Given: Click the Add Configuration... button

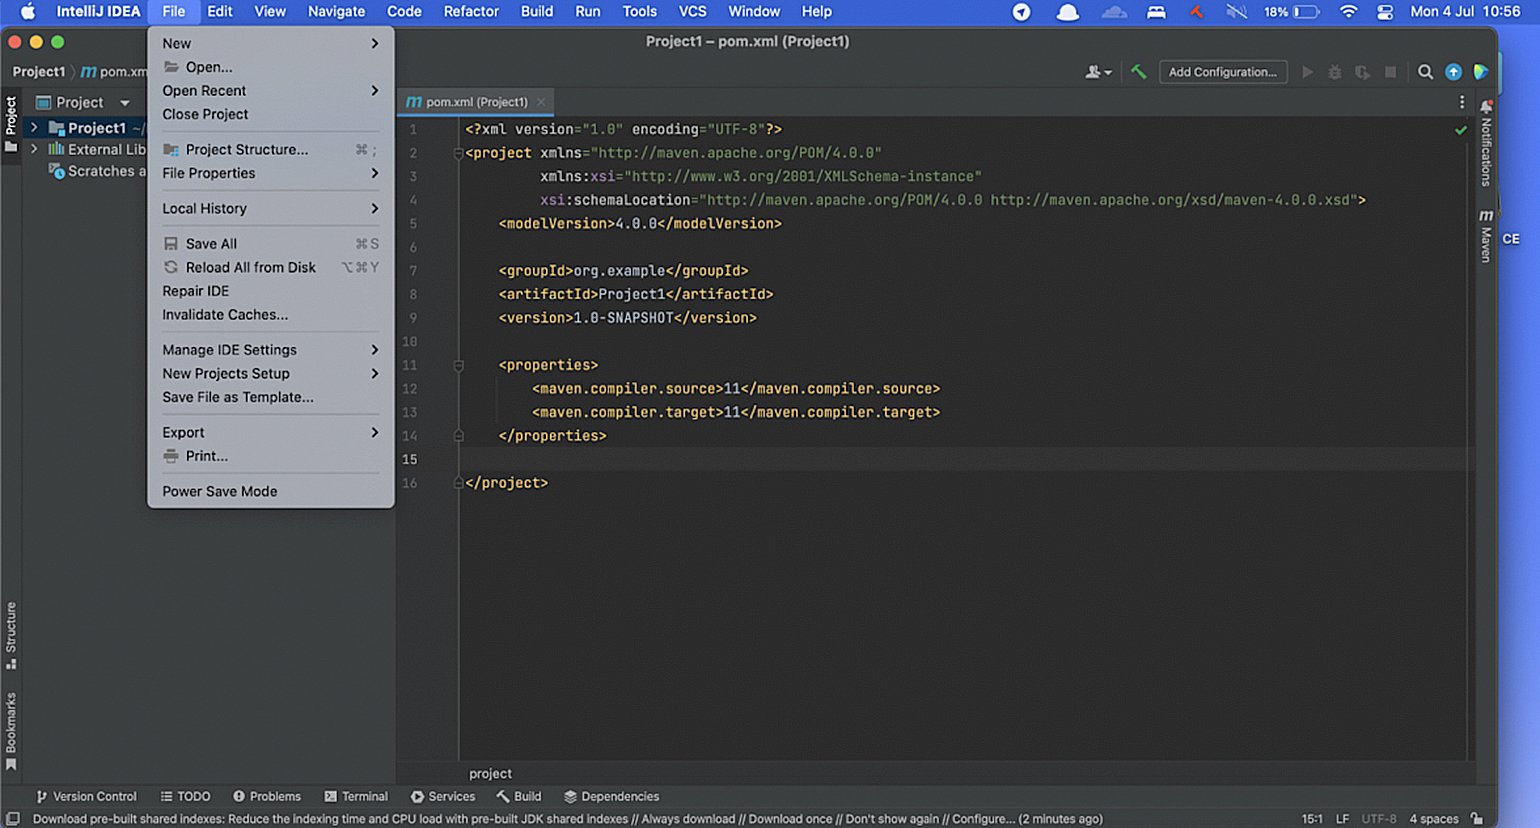Looking at the screenshot, I should (1222, 72).
